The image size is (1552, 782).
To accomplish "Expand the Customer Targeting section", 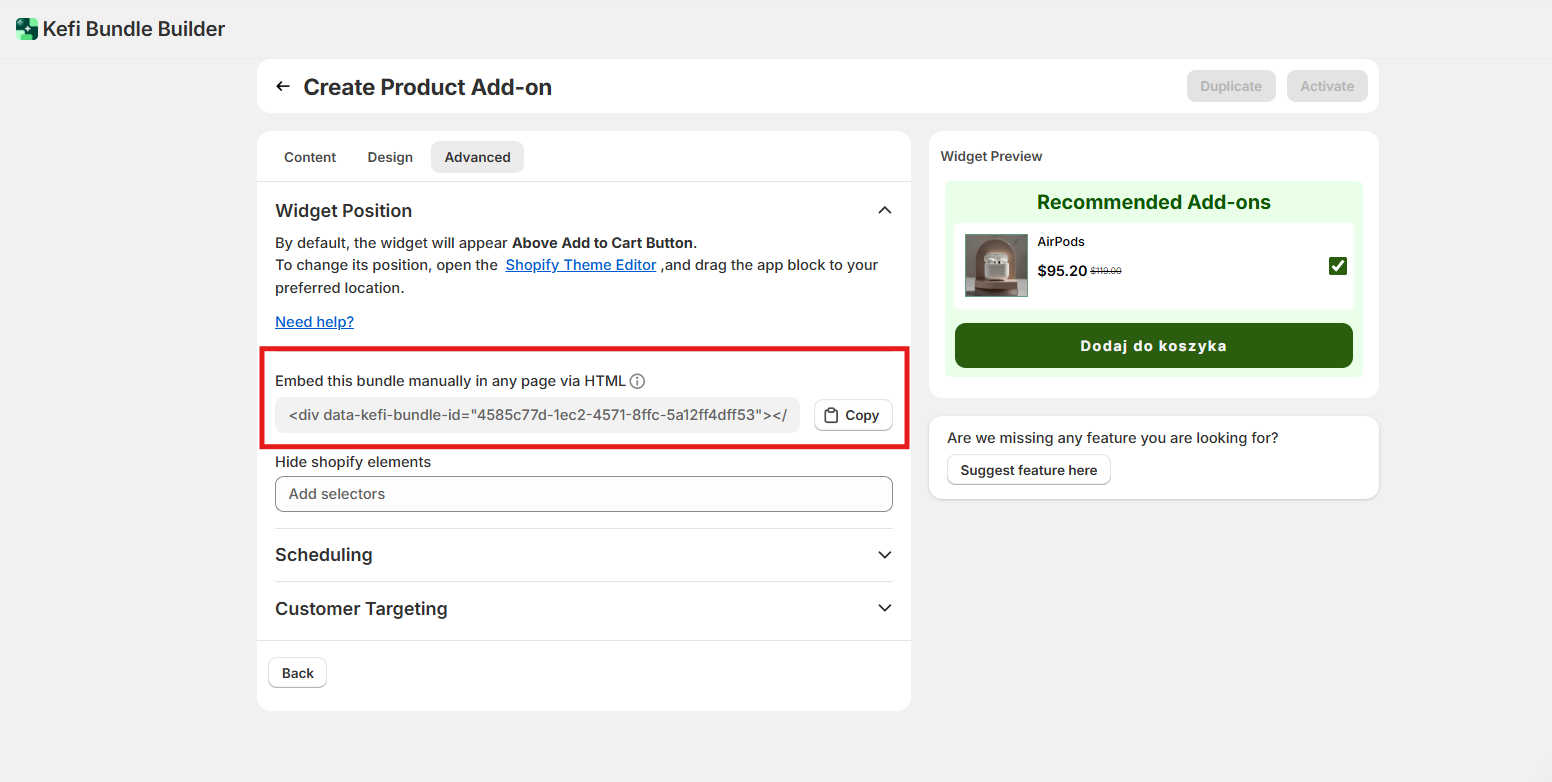I will click(x=884, y=608).
